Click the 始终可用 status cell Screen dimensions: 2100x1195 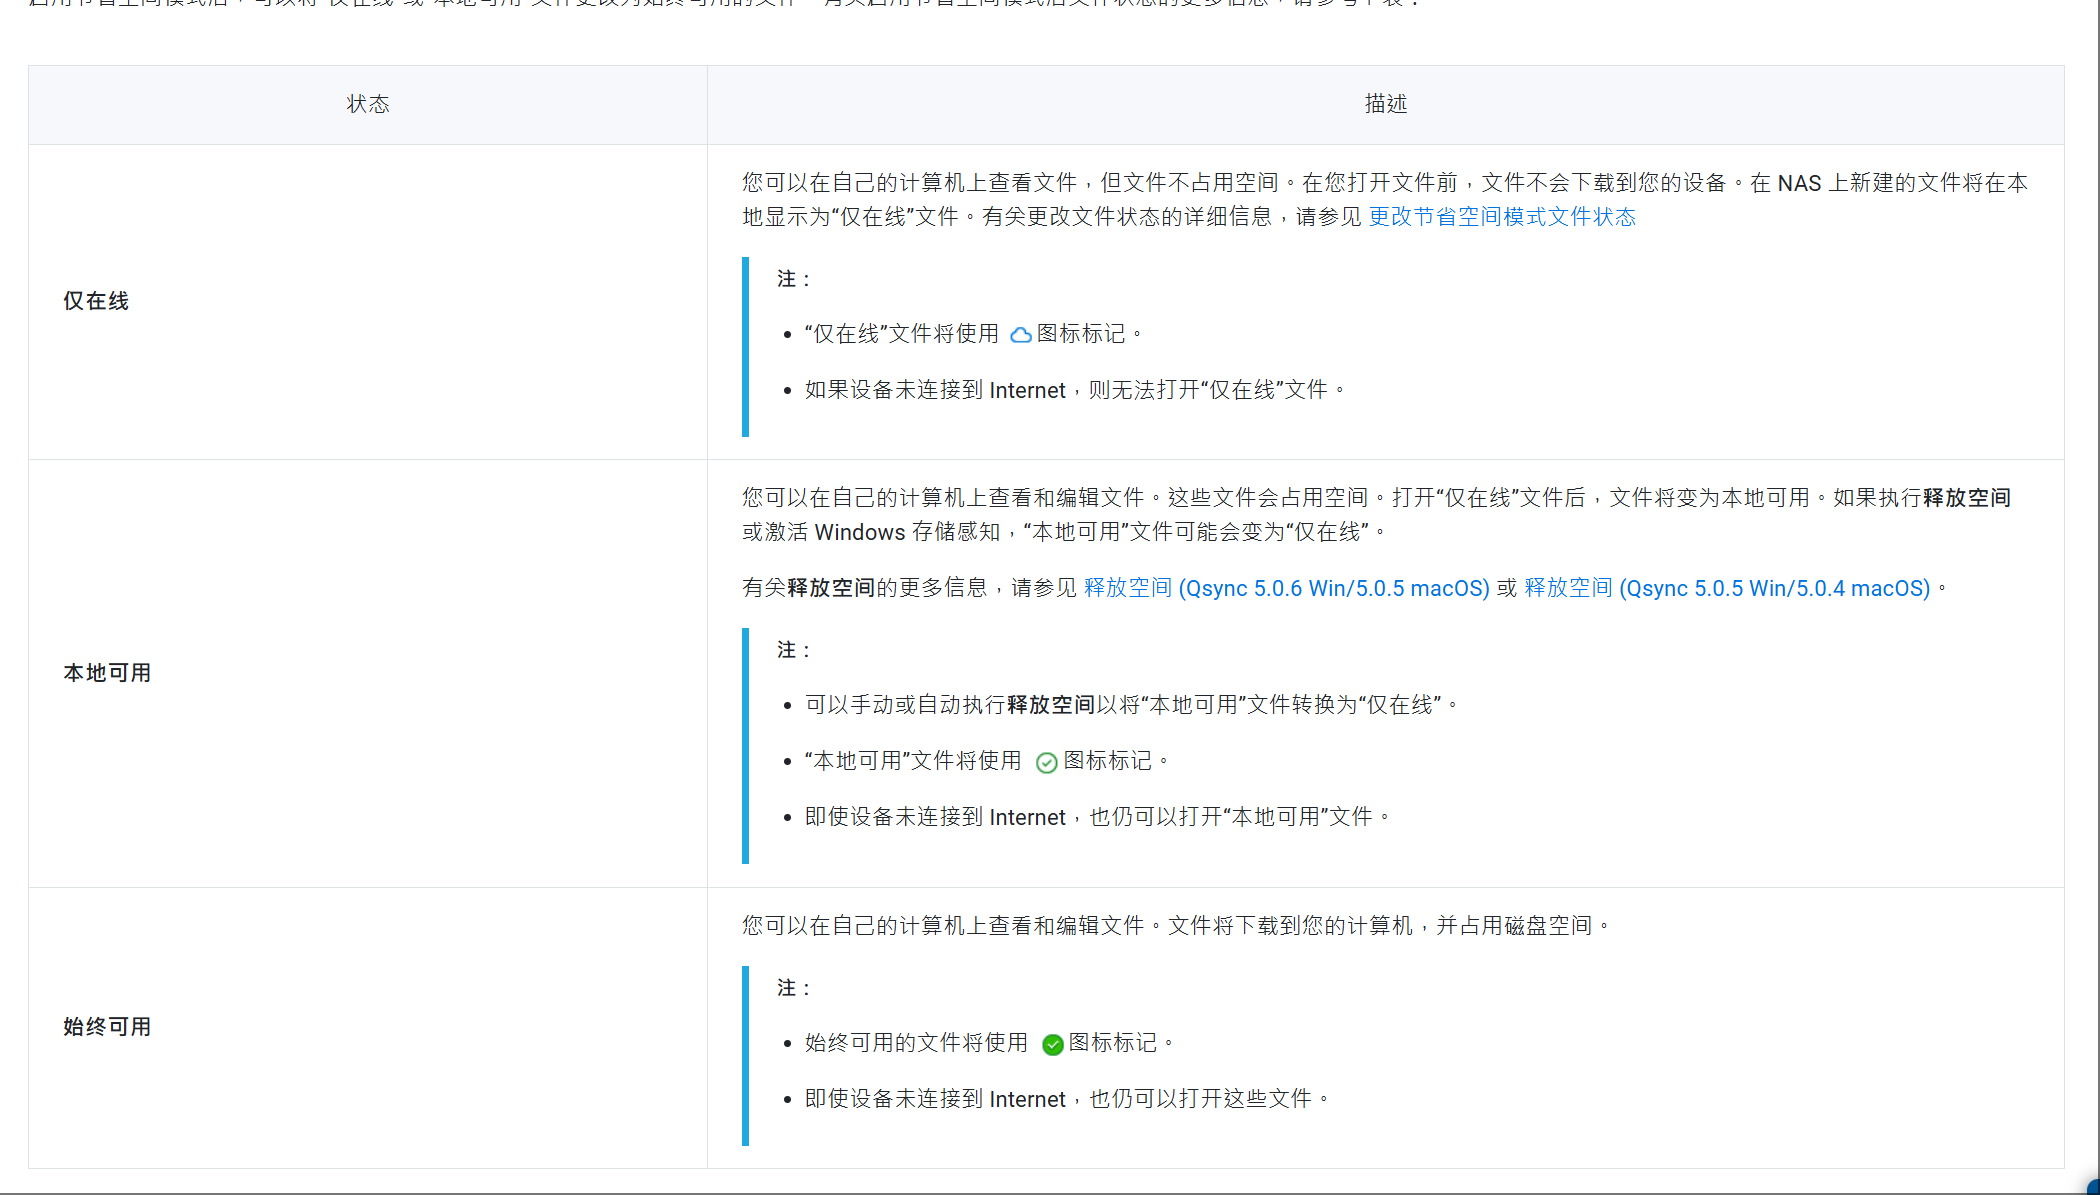click(x=368, y=1027)
